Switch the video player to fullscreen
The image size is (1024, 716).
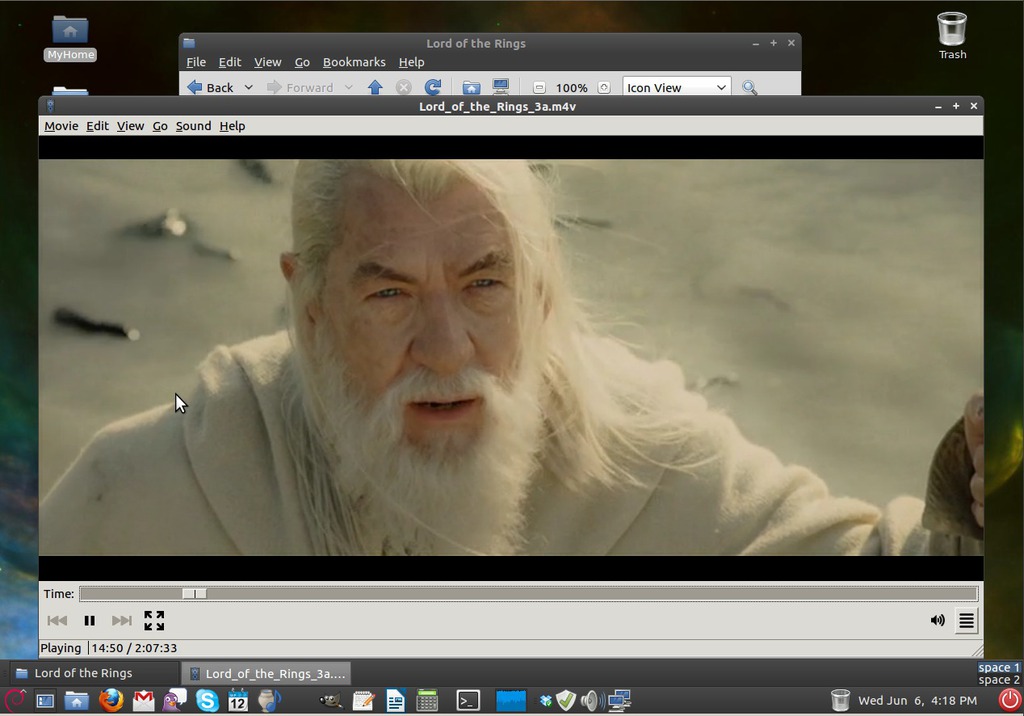154,621
